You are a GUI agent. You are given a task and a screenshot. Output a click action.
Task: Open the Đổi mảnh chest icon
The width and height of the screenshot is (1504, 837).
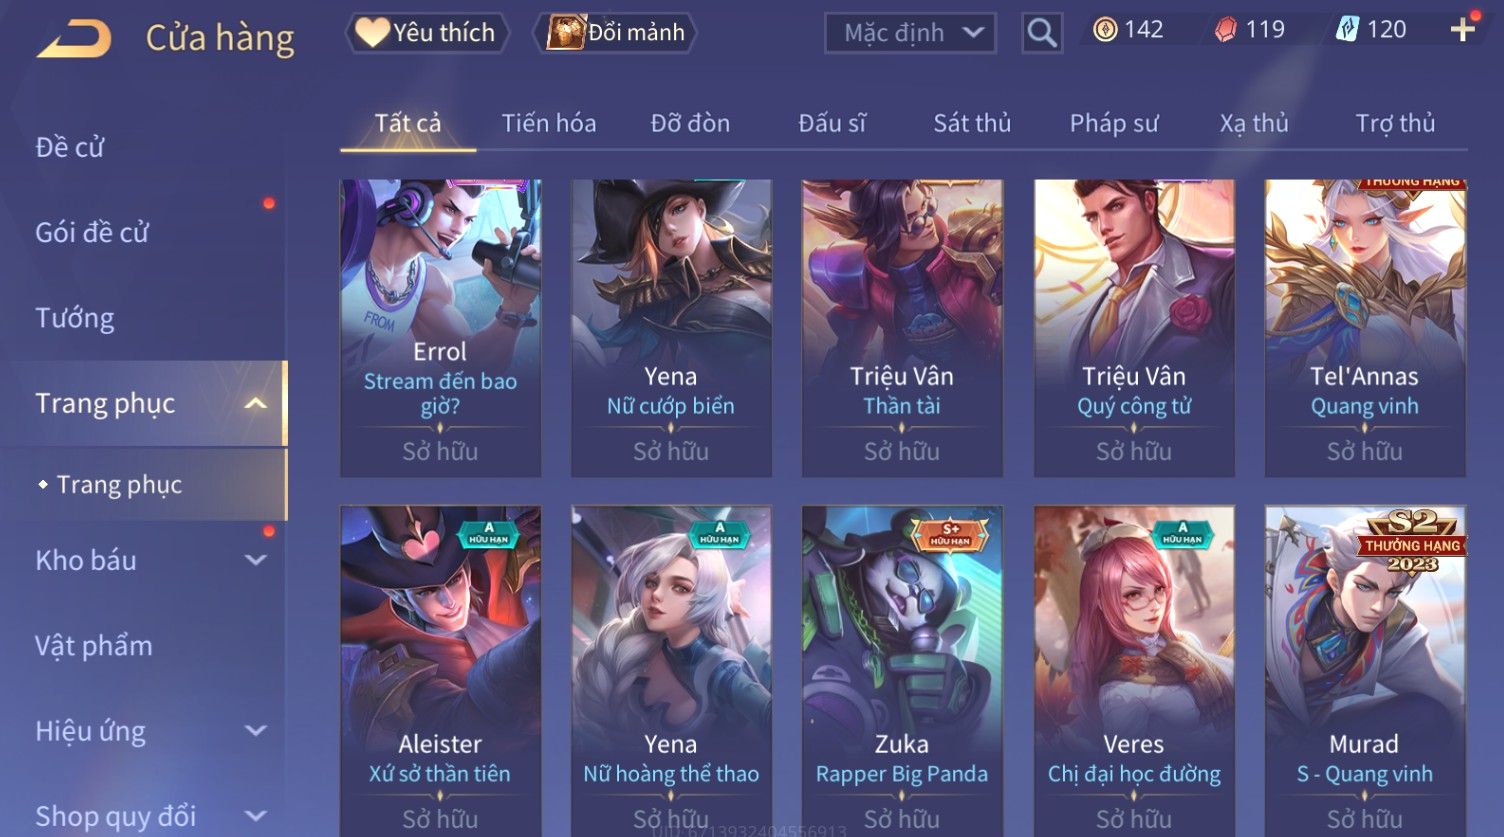click(565, 32)
